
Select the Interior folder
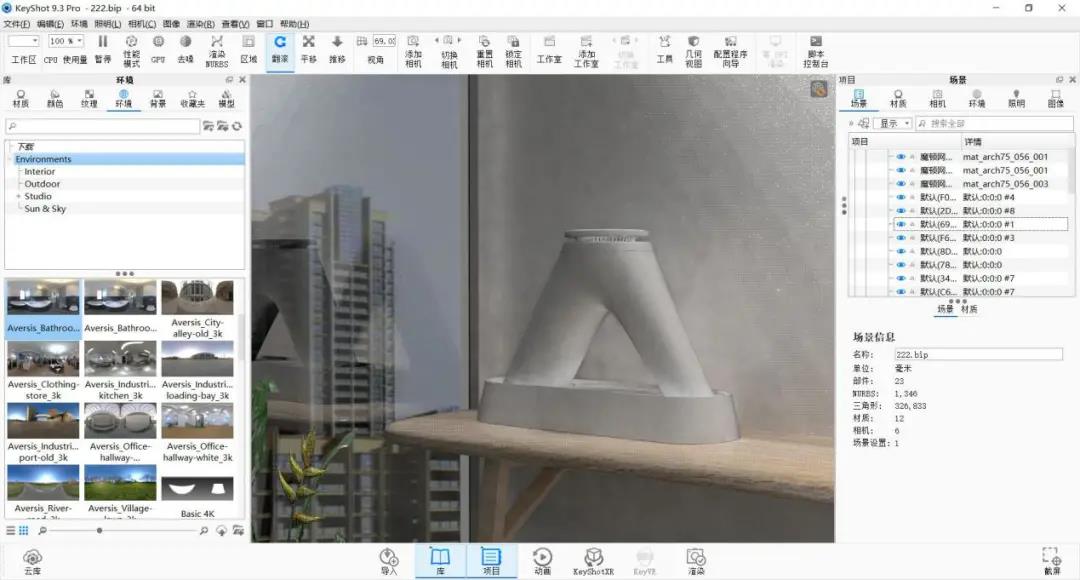point(40,172)
